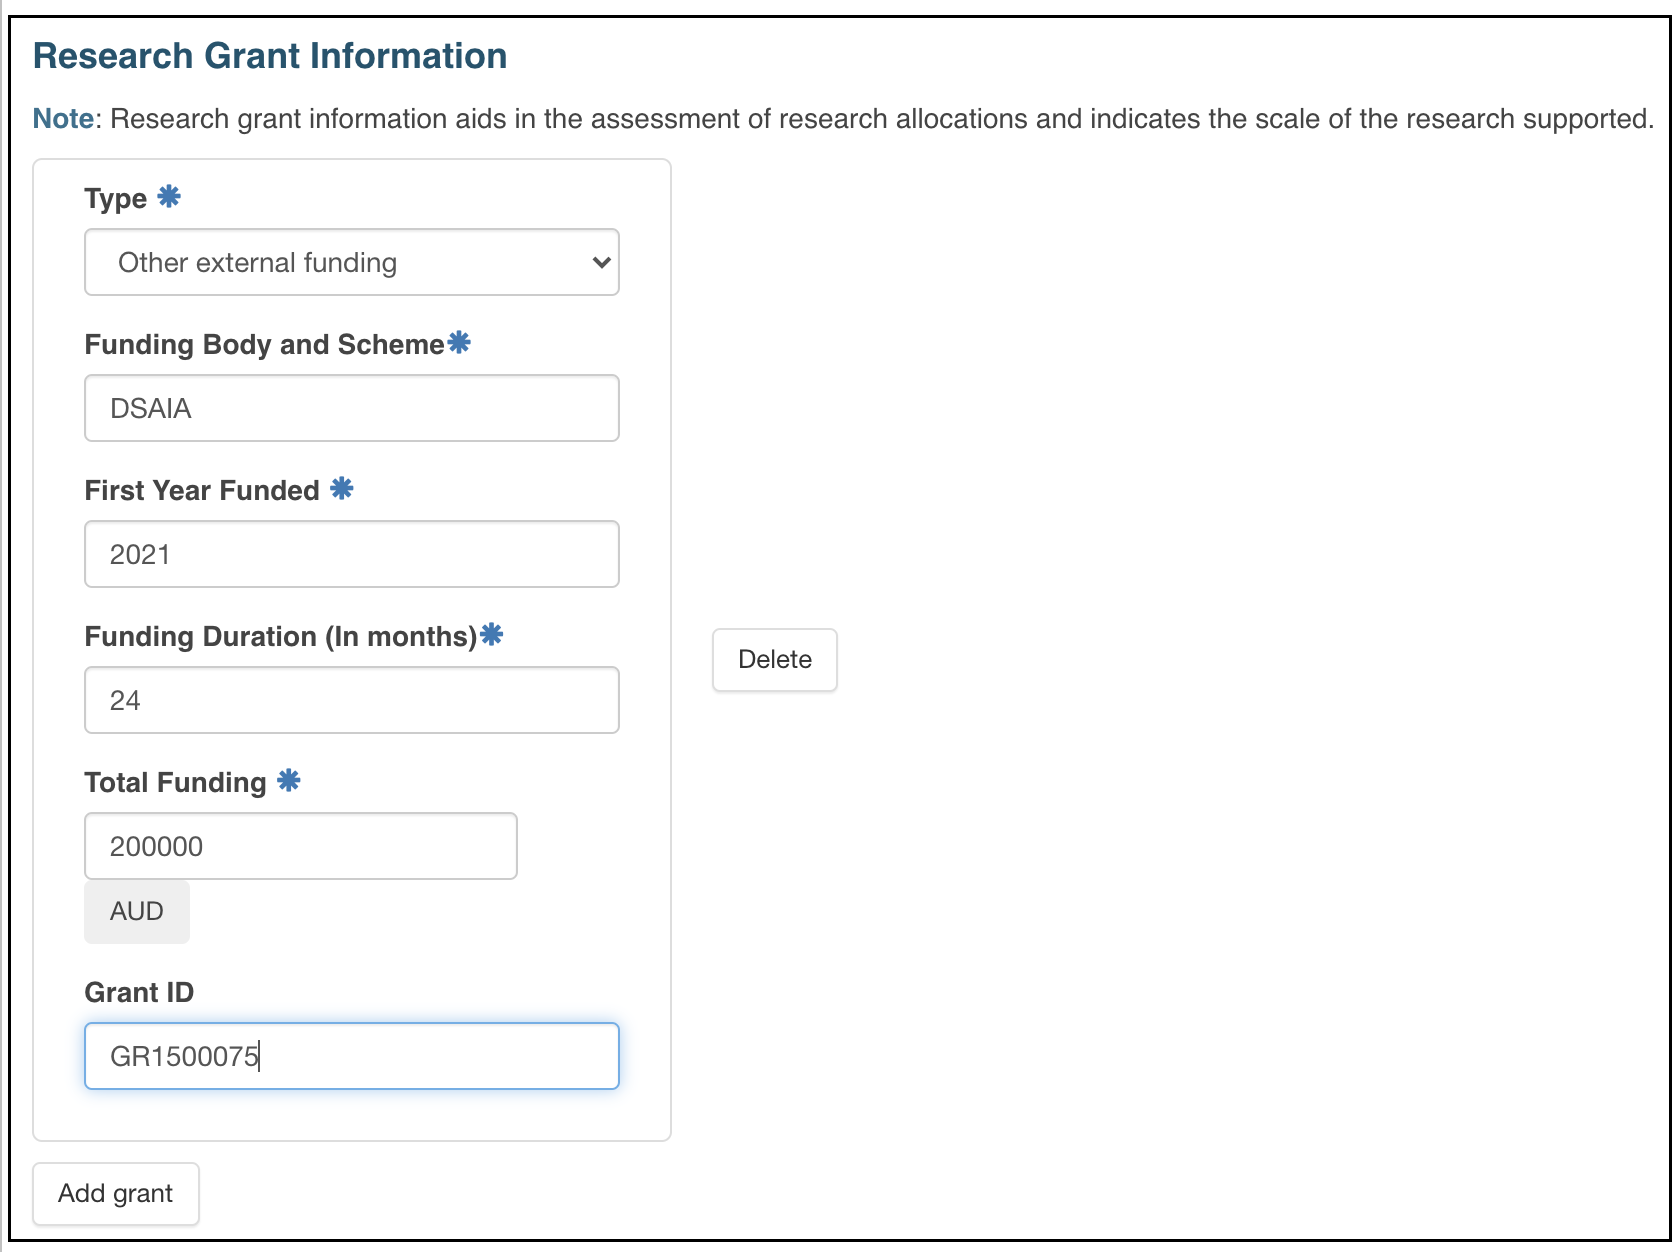Click the asterisk after First Year Funded
This screenshot has width=1680, height=1252.
coord(342,488)
